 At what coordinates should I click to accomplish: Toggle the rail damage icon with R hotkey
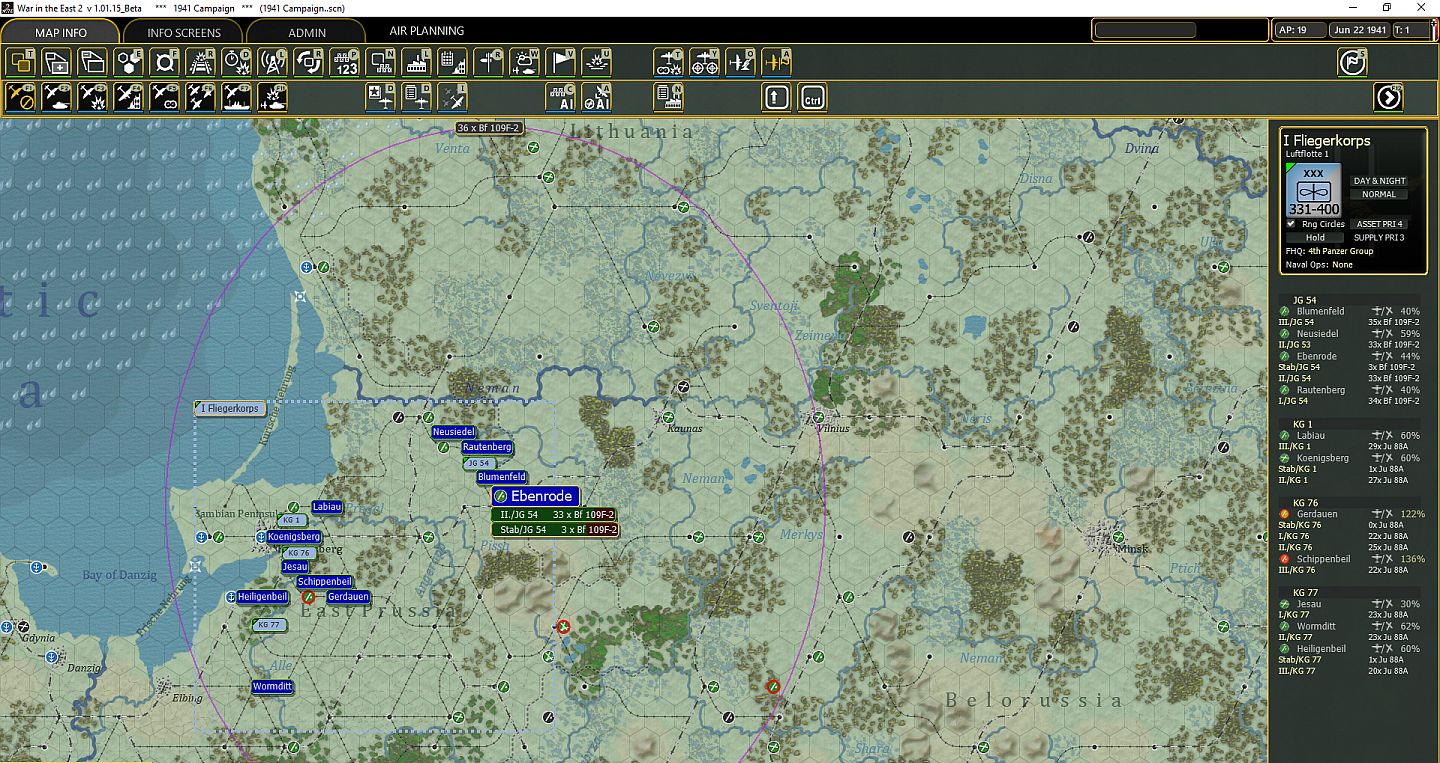[x=201, y=62]
